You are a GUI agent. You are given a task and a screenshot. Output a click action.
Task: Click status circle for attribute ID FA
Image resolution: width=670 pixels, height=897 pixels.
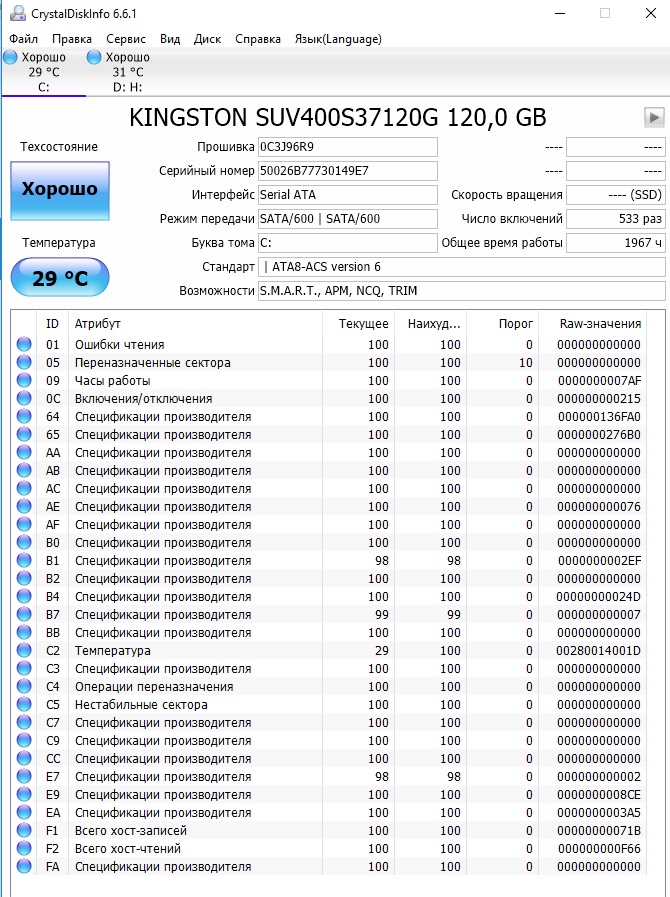coord(24,866)
